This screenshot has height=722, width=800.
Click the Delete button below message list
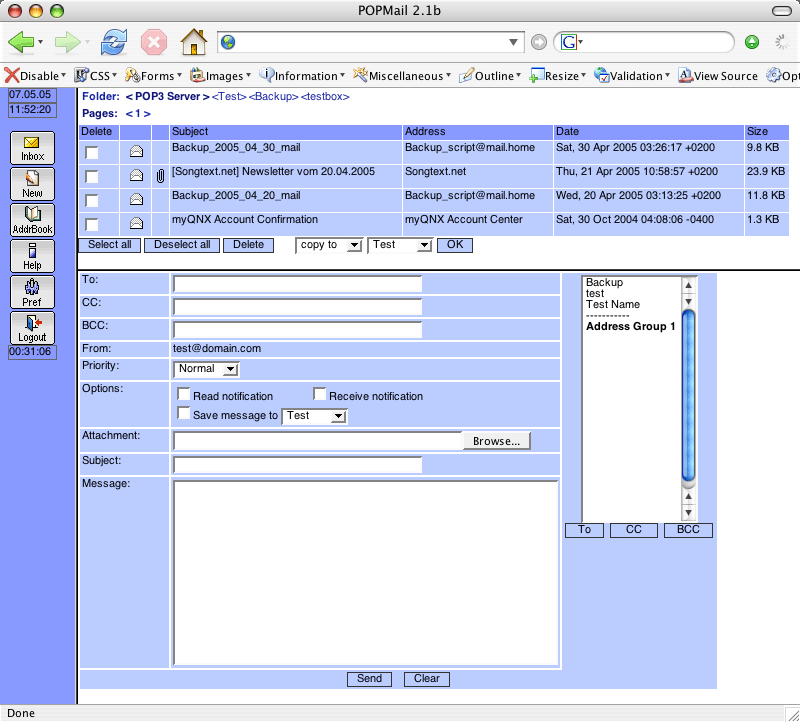(248, 245)
